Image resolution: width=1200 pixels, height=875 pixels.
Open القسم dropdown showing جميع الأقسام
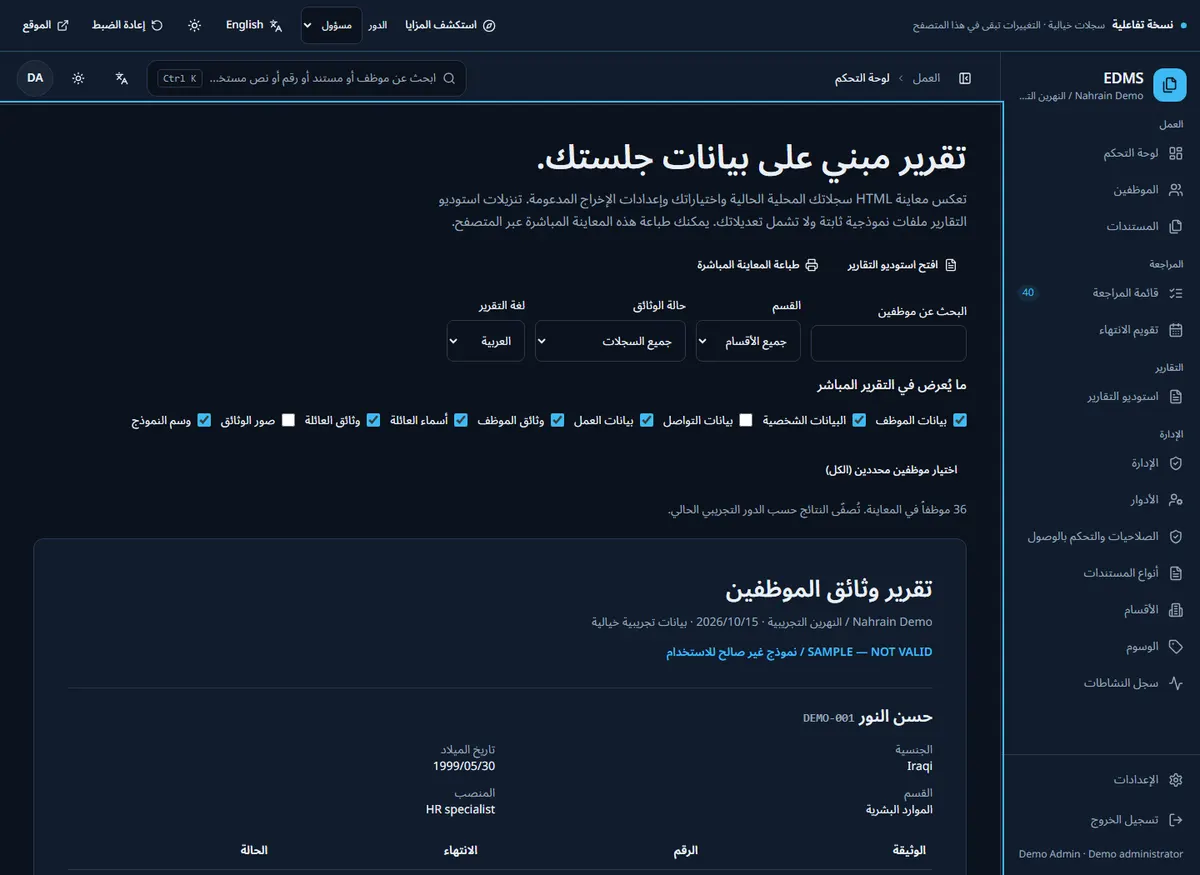click(x=748, y=341)
